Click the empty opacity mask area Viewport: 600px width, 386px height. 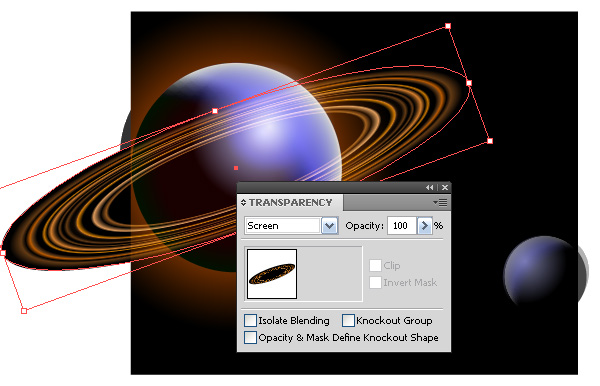(329, 274)
